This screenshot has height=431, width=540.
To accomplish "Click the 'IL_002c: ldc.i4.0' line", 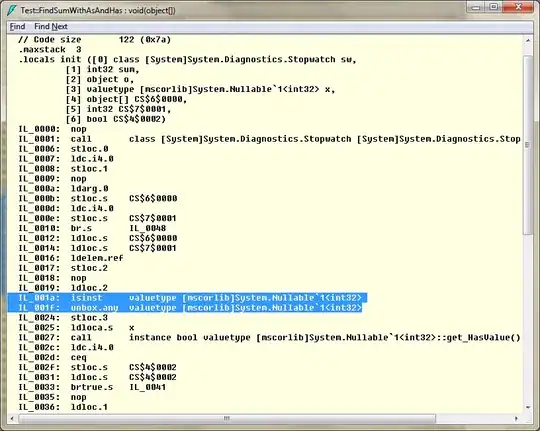I will tap(66, 348).
